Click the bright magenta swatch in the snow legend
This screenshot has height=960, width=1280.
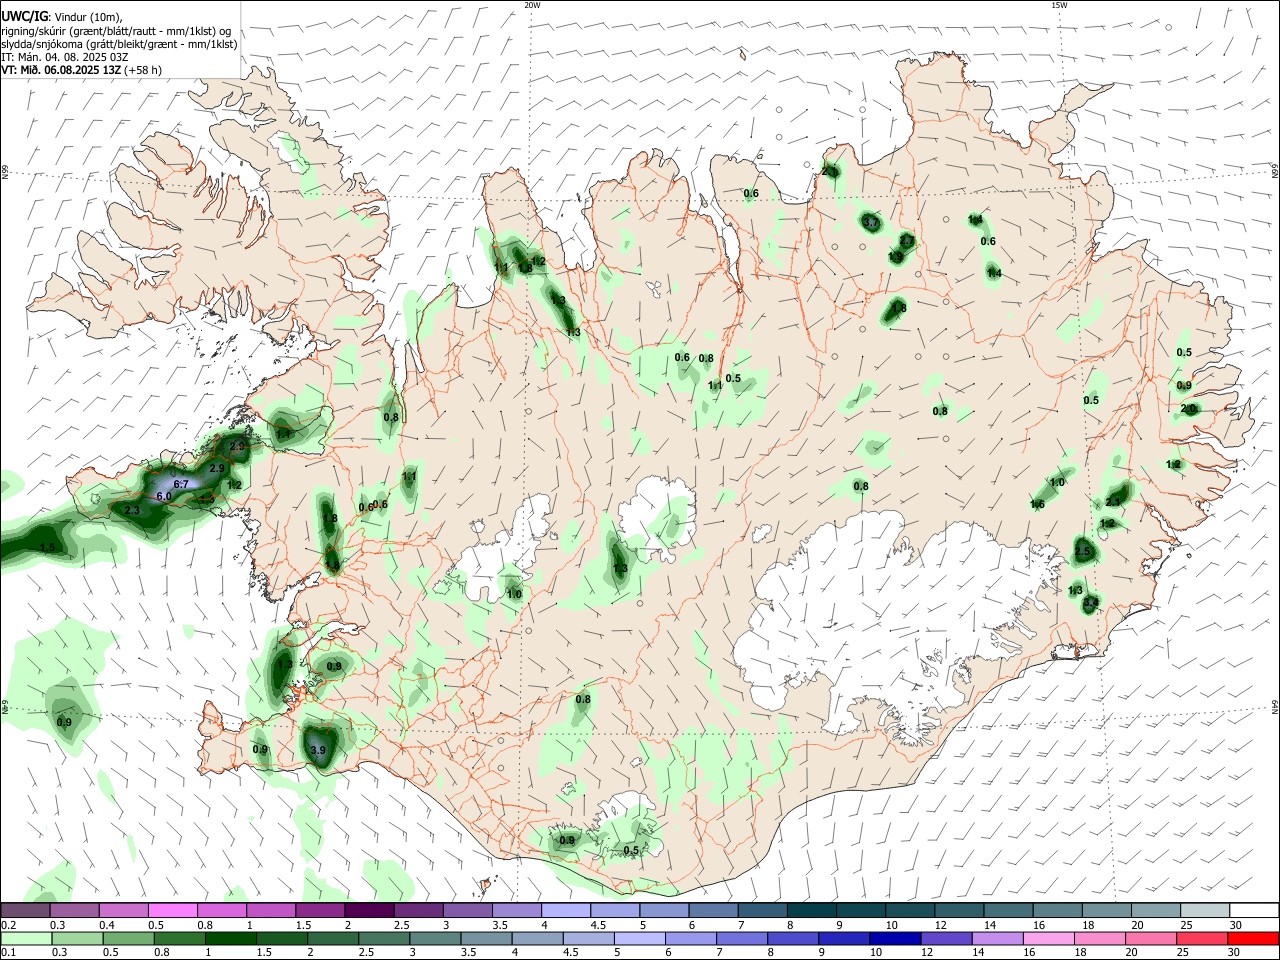(172, 911)
